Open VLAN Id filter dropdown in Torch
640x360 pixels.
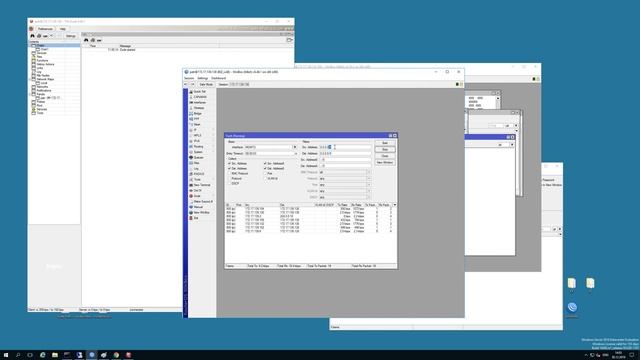point(369,191)
